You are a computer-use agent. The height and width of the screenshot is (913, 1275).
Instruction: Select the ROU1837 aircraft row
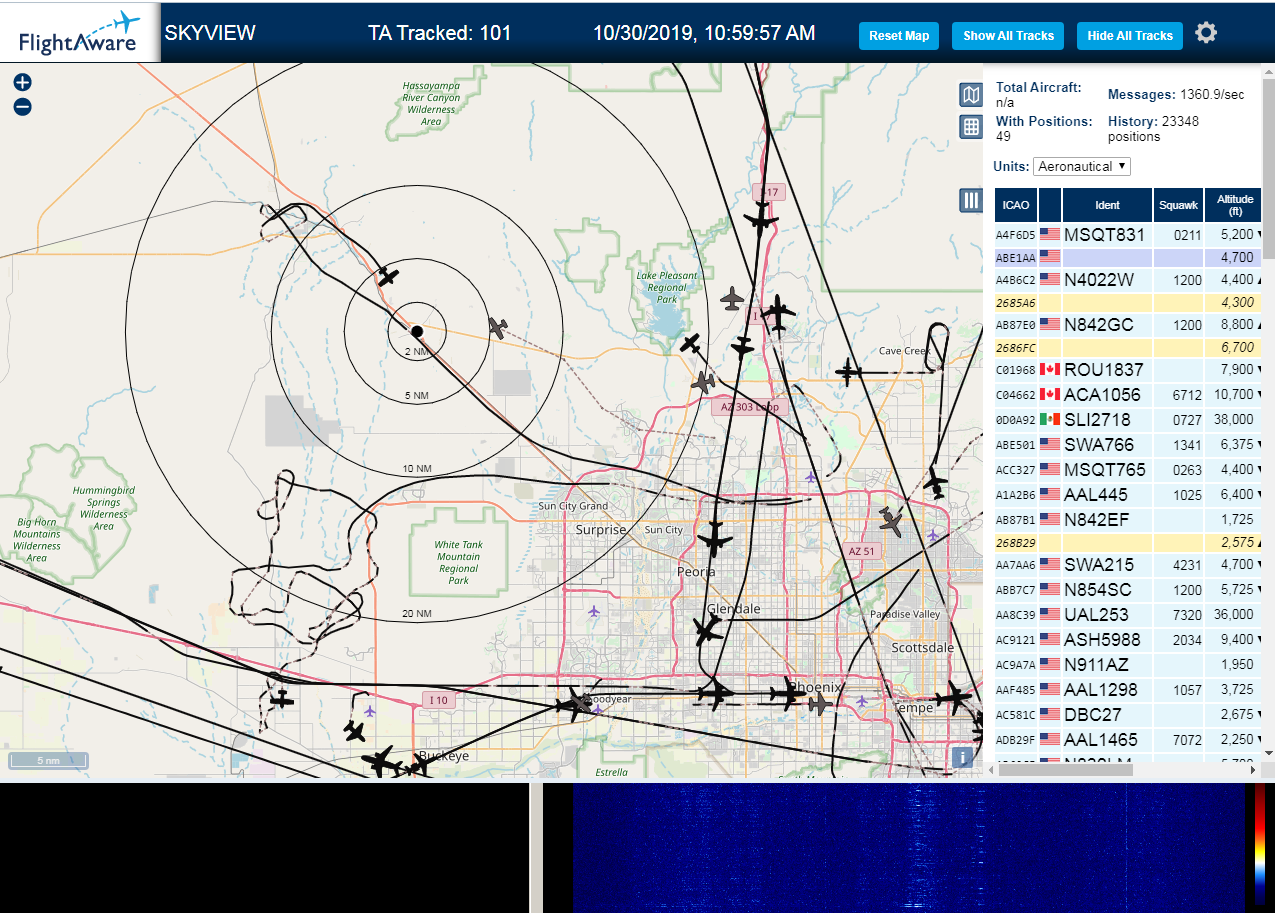pyautogui.click(x=1129, y=370)
